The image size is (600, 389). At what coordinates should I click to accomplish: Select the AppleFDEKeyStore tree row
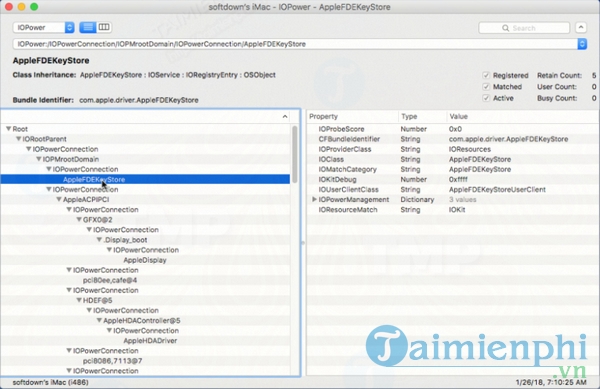(145, 179)
